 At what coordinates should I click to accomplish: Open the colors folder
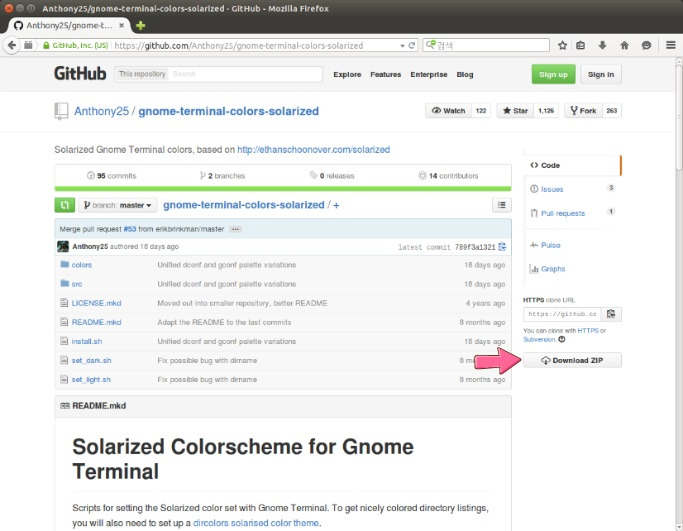pyautogui.click(x=81, y=265)
